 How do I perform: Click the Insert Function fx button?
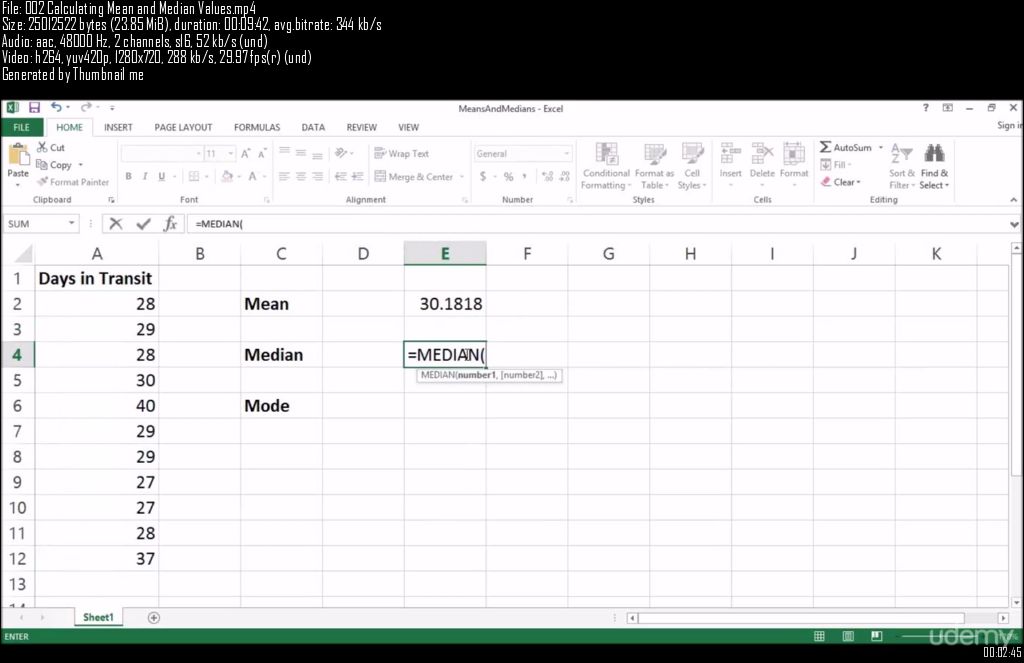click(x=170, y=223)
